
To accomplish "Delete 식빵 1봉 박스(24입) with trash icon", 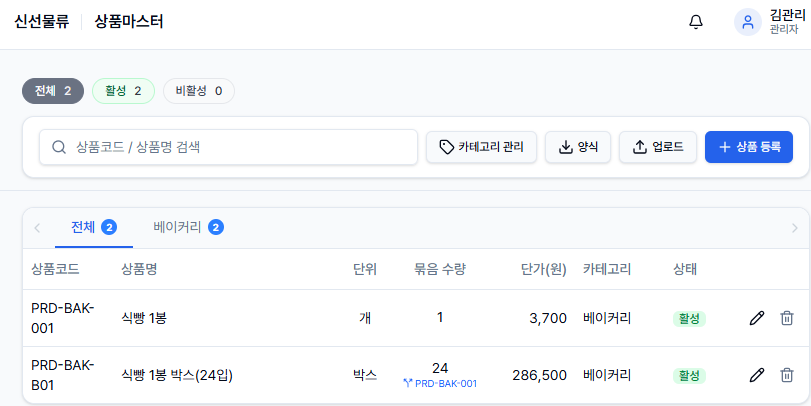I will click(x=787, y=375).
